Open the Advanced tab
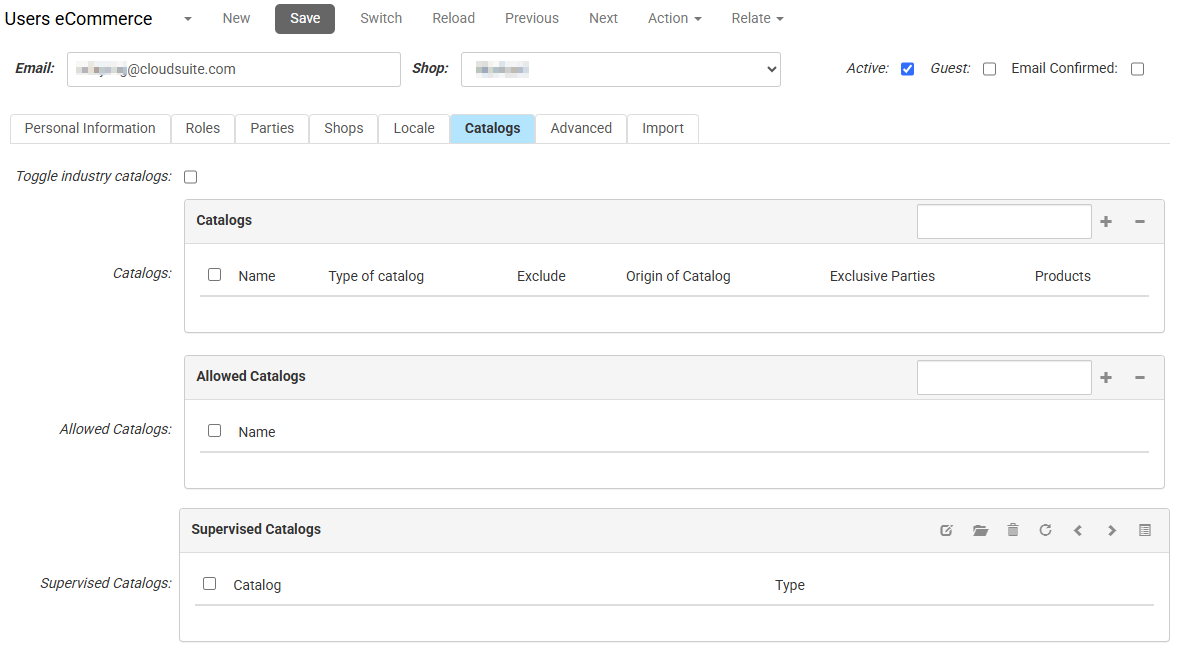This screenshot has height=655, width=1182. click(581, 128)
